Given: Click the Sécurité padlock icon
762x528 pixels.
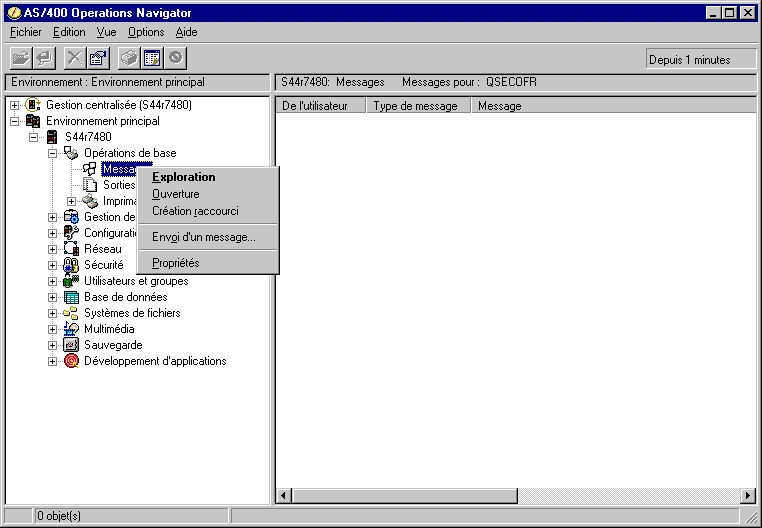Looking at the screenshot, I should 71,265.
